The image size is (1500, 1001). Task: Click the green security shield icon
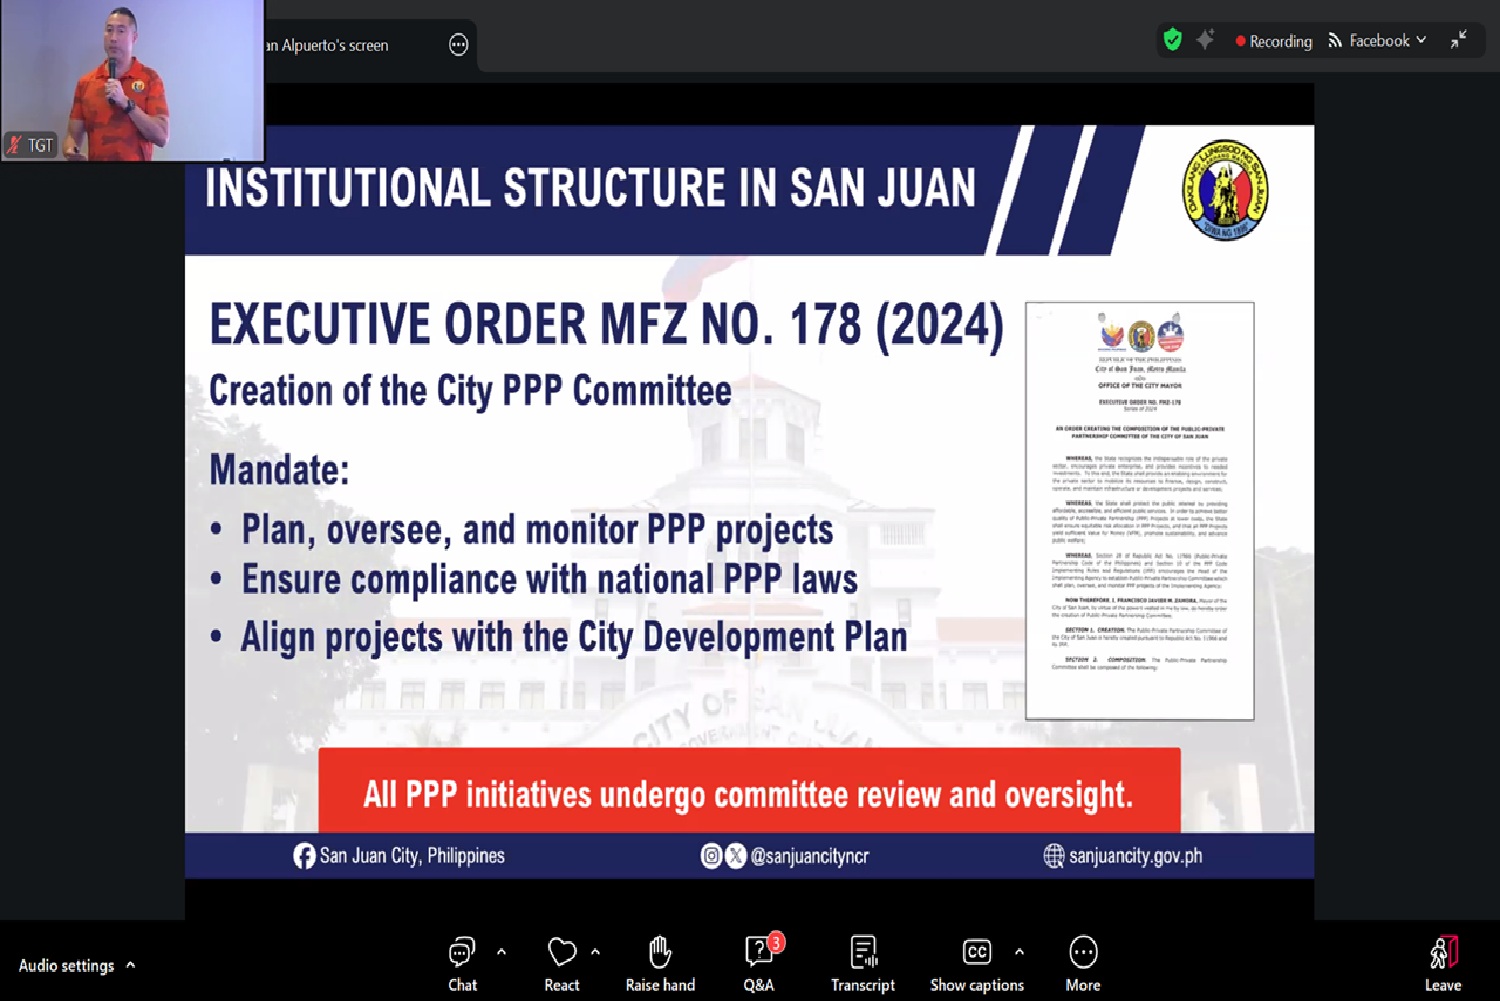1173,40
